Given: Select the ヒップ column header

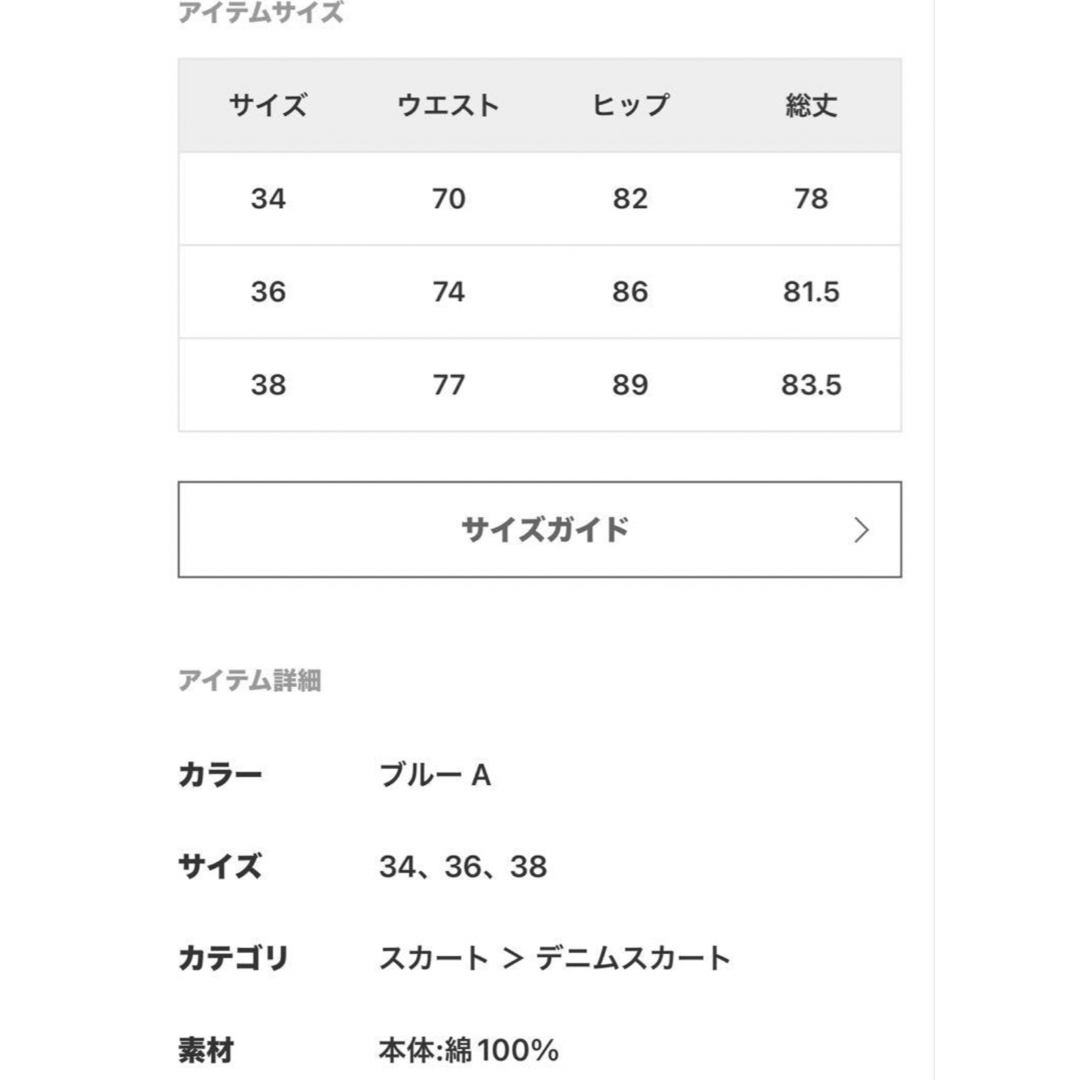Looking at the screenshot, I should point(630,105).
